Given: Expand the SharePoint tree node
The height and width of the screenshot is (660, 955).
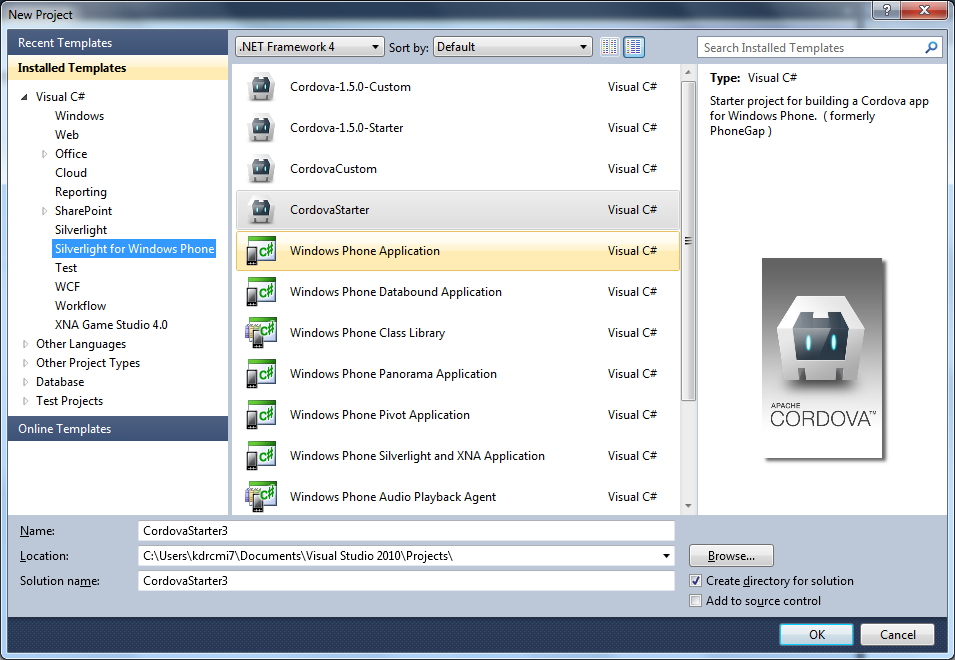Looking at the screenshot, I should (44, 211).
